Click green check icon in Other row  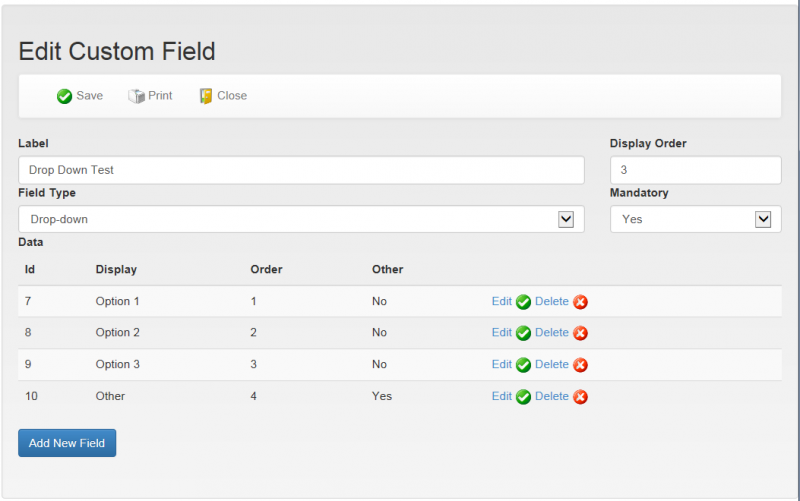pyautogui.click(x=523, y=396)
